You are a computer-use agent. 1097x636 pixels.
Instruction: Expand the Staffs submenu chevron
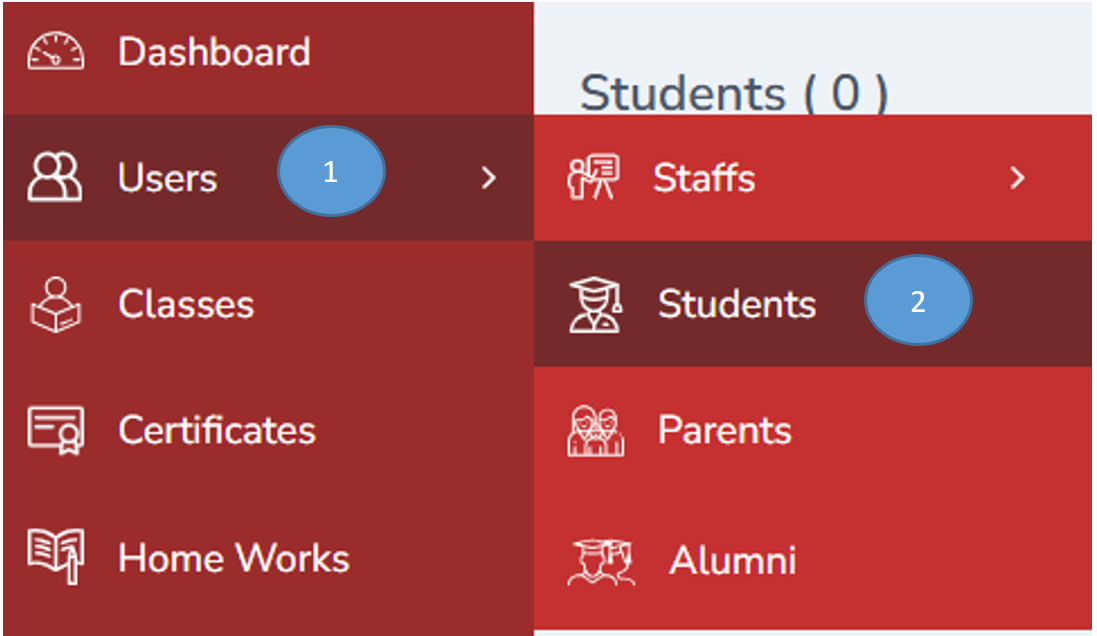(1017, 178)
